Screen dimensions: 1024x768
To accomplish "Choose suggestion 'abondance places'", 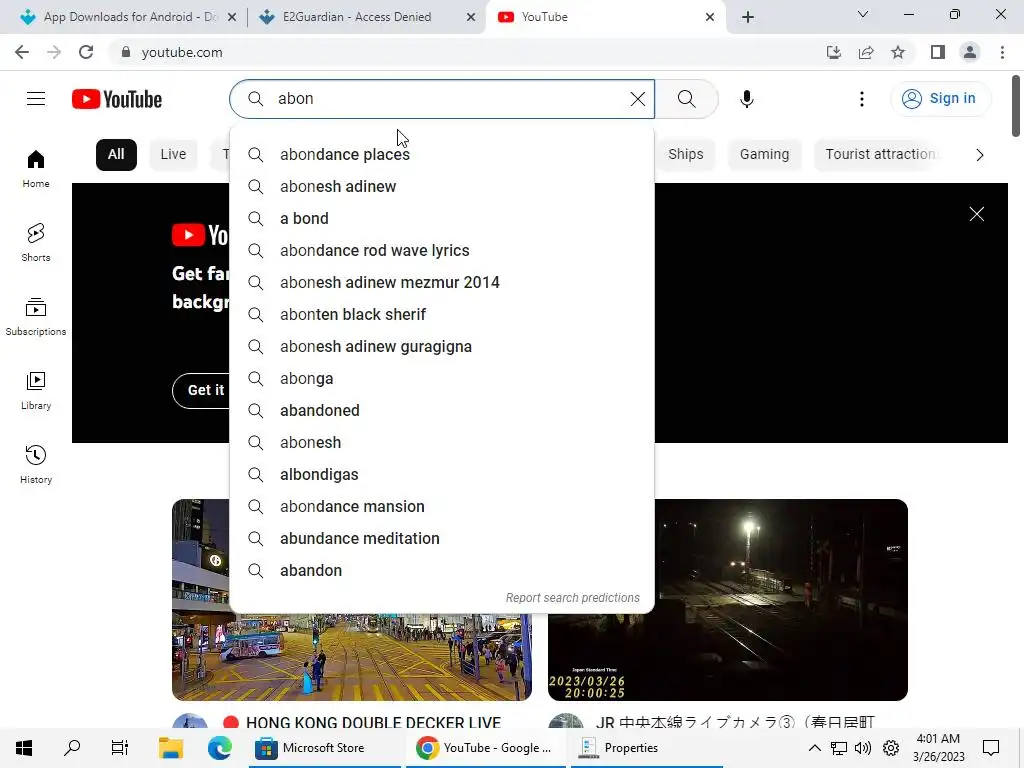I will (442, 154).
